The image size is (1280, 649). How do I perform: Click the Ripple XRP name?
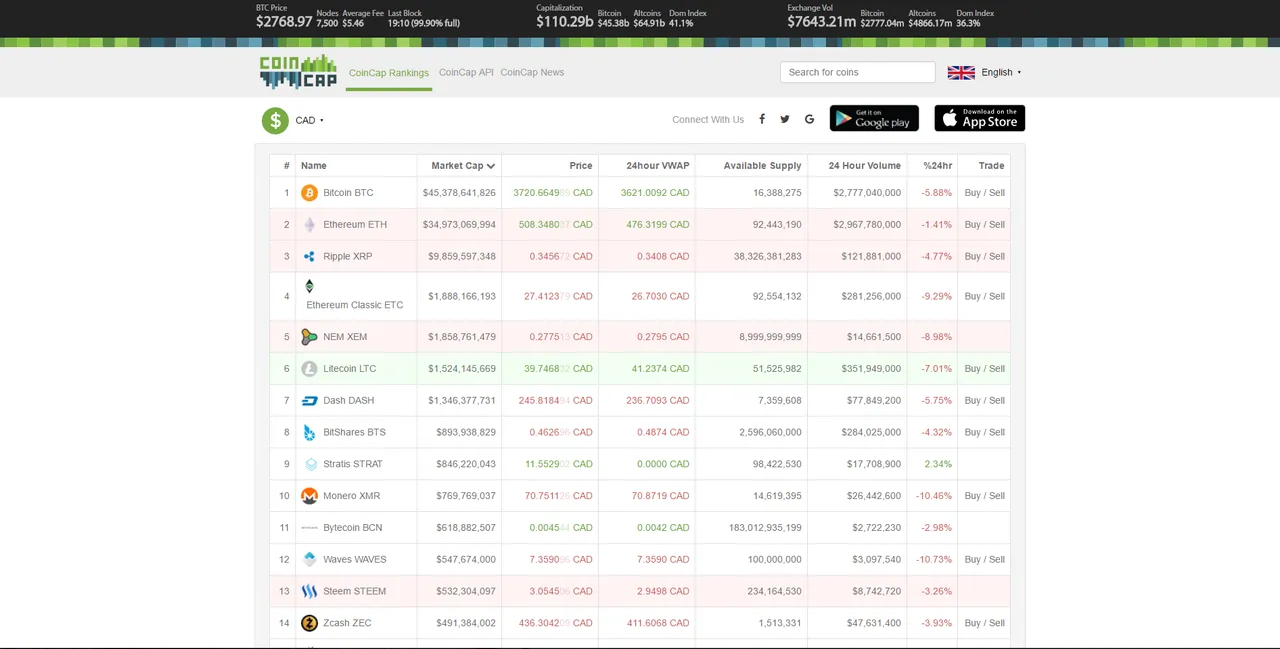coord(348,257)
